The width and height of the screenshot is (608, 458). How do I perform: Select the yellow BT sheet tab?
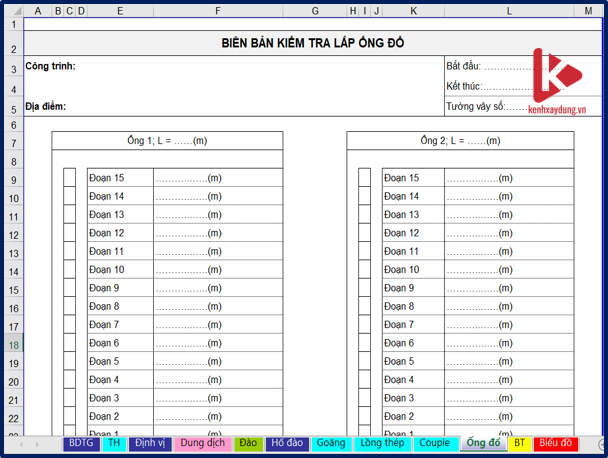(x=519, y=442)
